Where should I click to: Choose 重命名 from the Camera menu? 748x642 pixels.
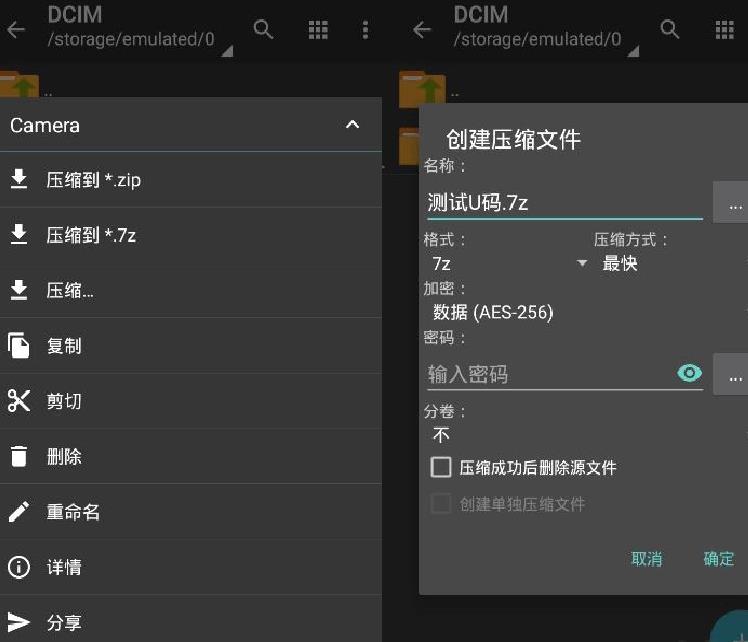191,512
